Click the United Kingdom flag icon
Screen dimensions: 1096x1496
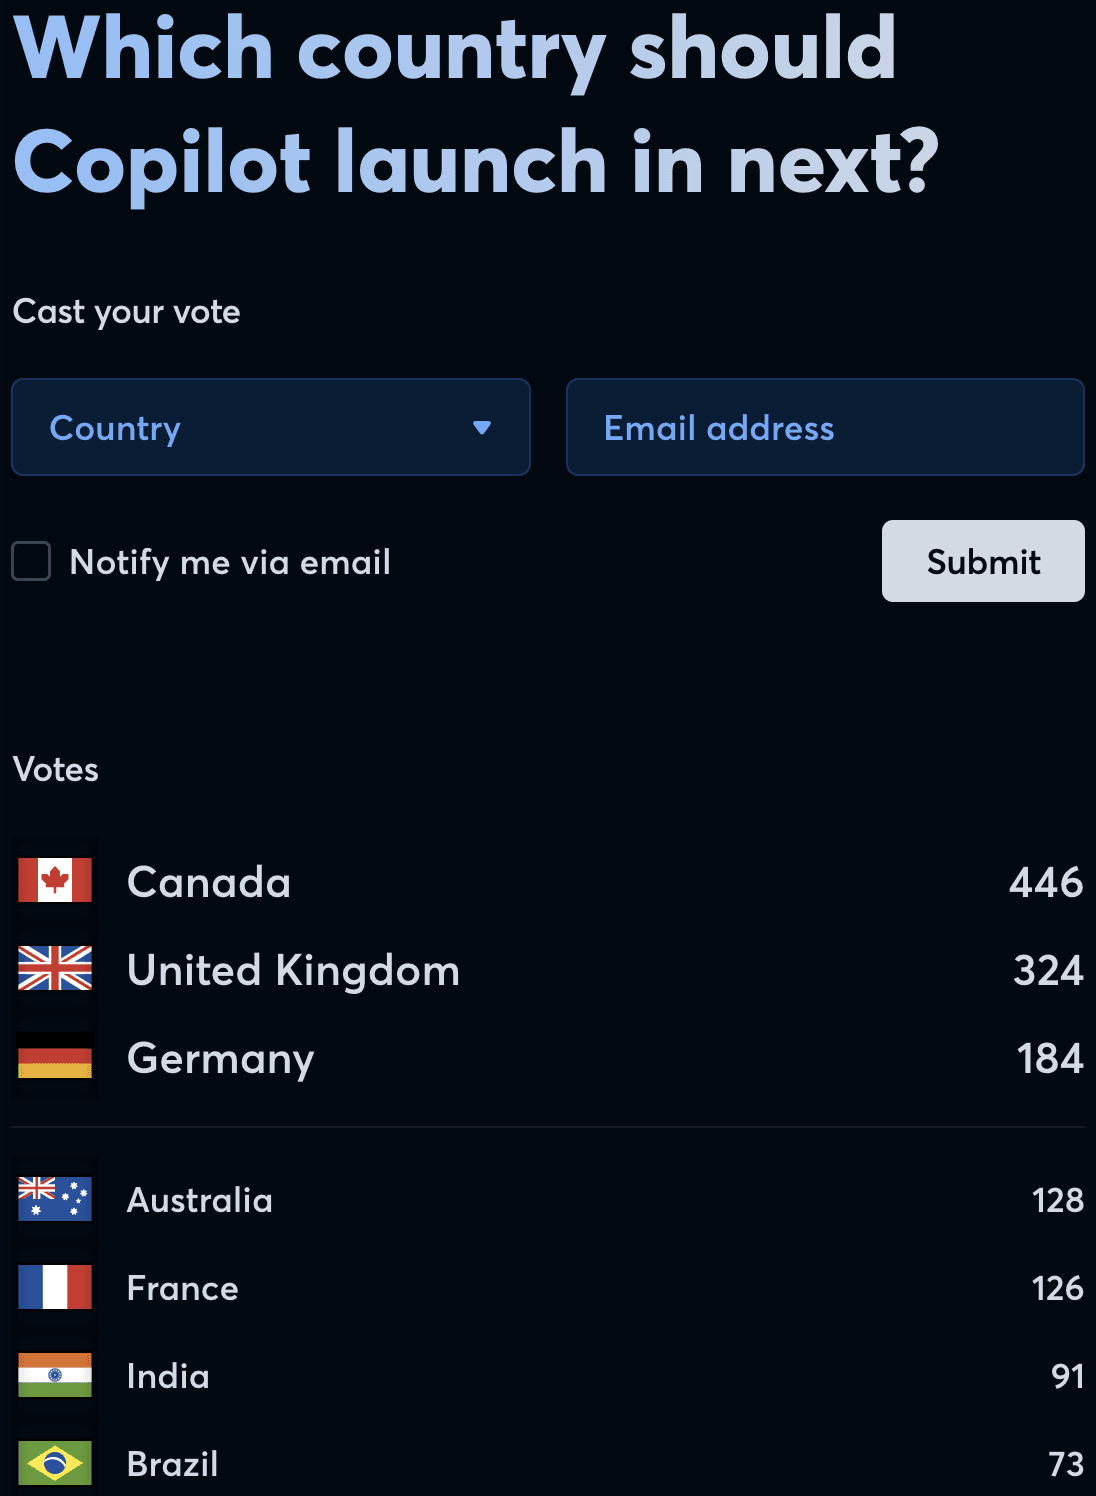55,969
